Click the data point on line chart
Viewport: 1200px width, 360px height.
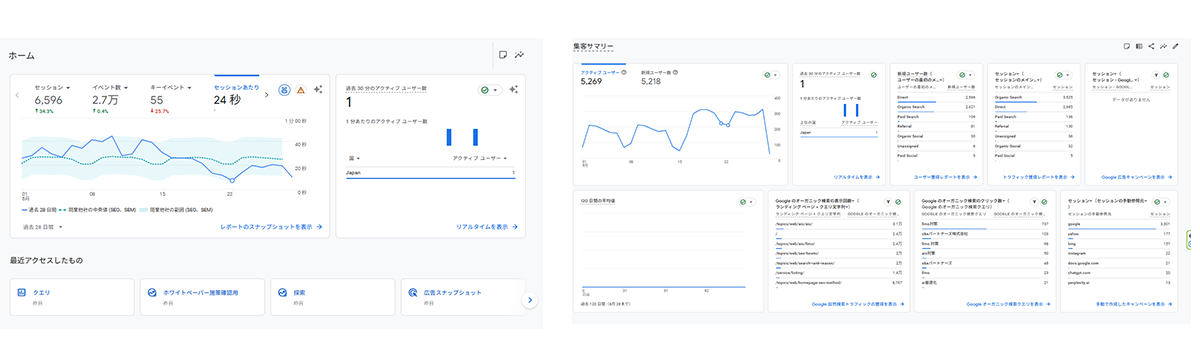click(x=232, y=181)
